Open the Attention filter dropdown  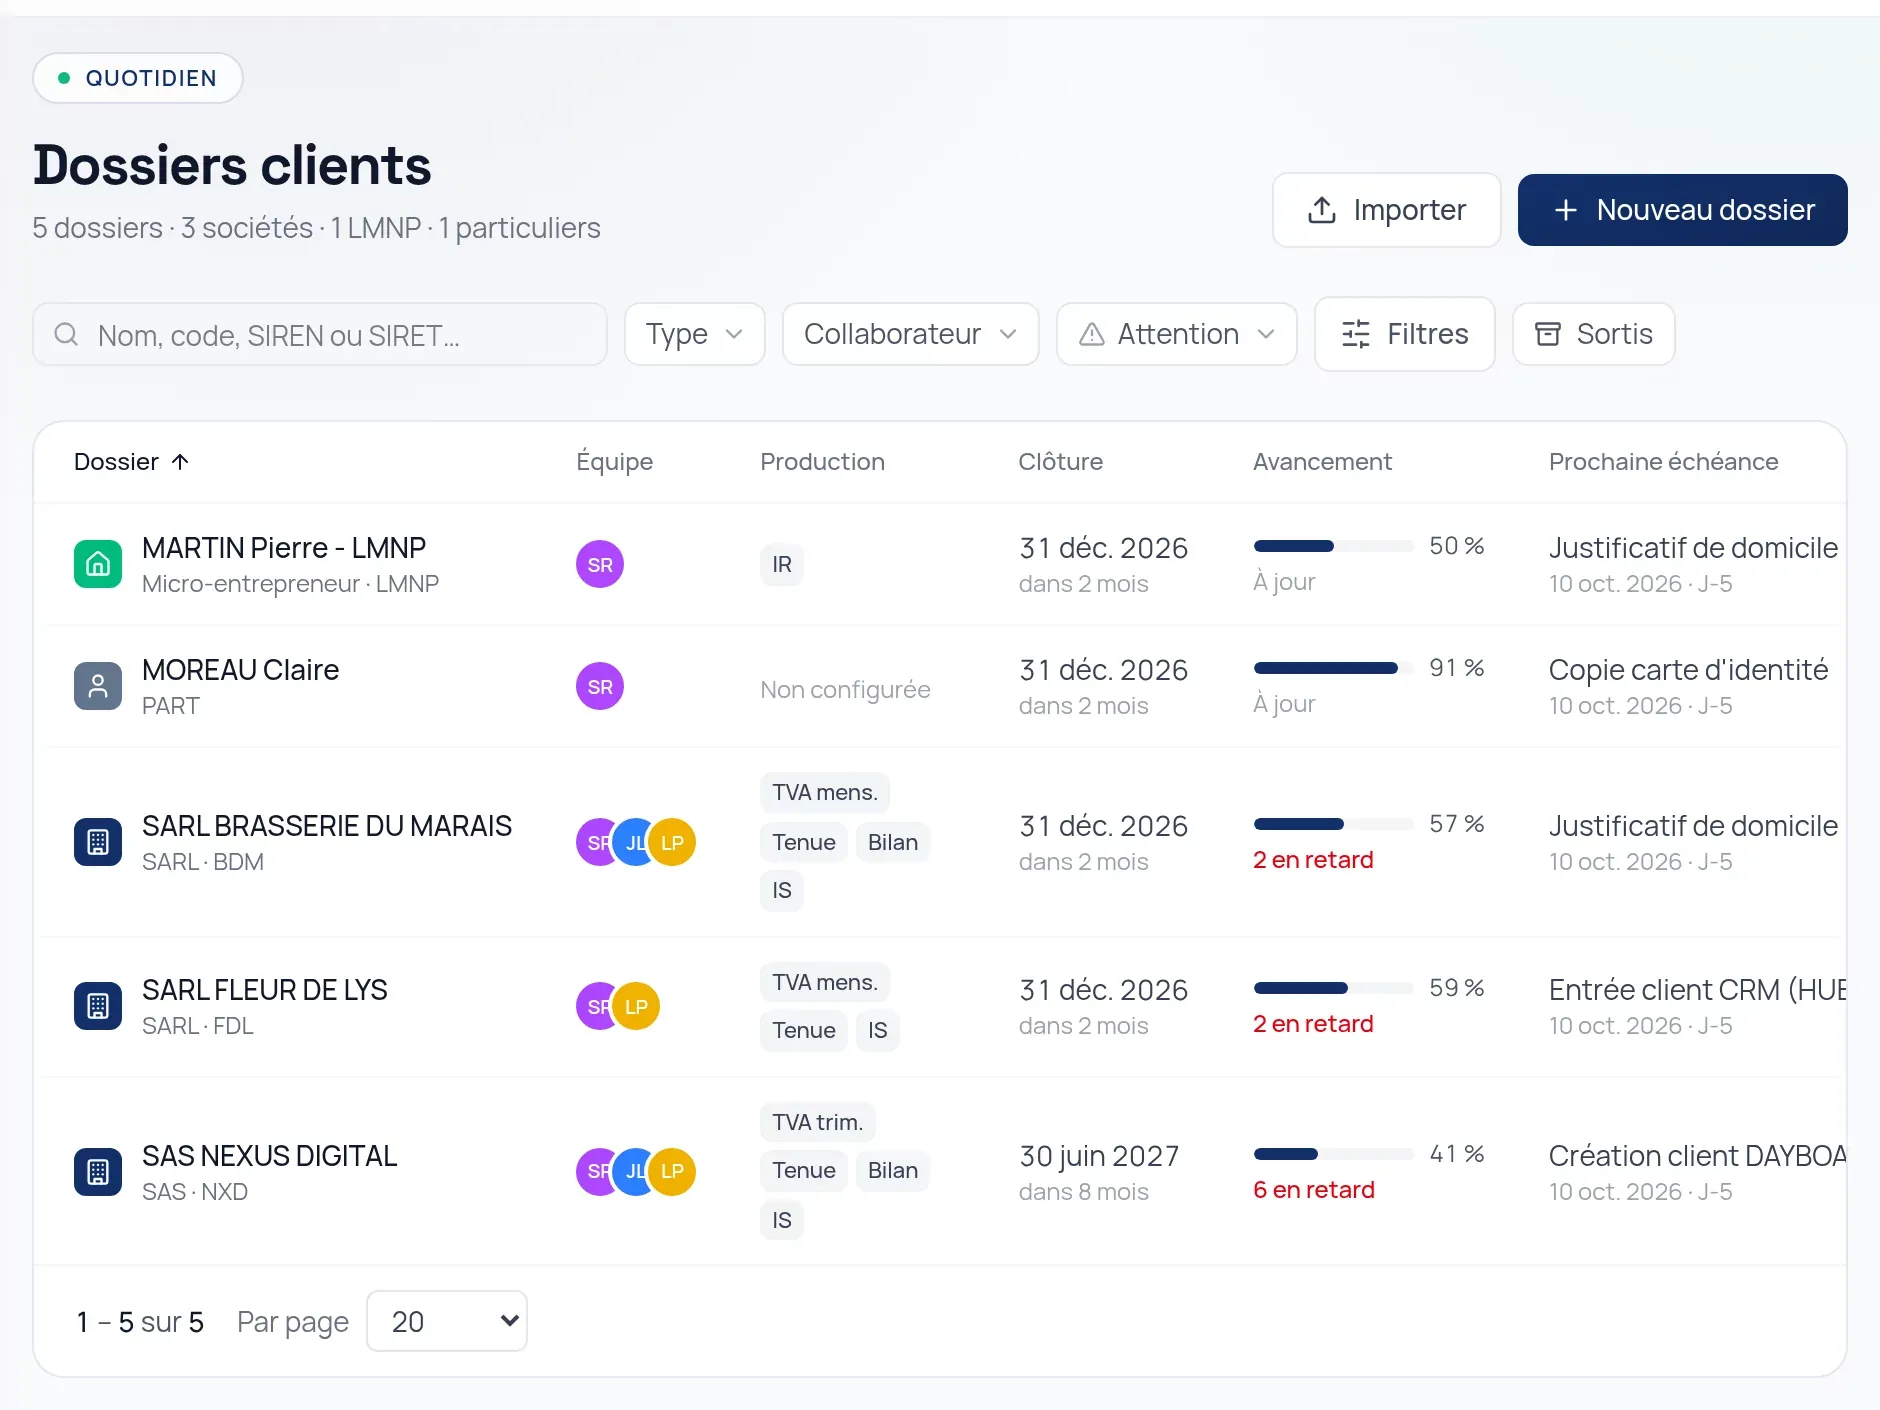tap(1177, 334)
